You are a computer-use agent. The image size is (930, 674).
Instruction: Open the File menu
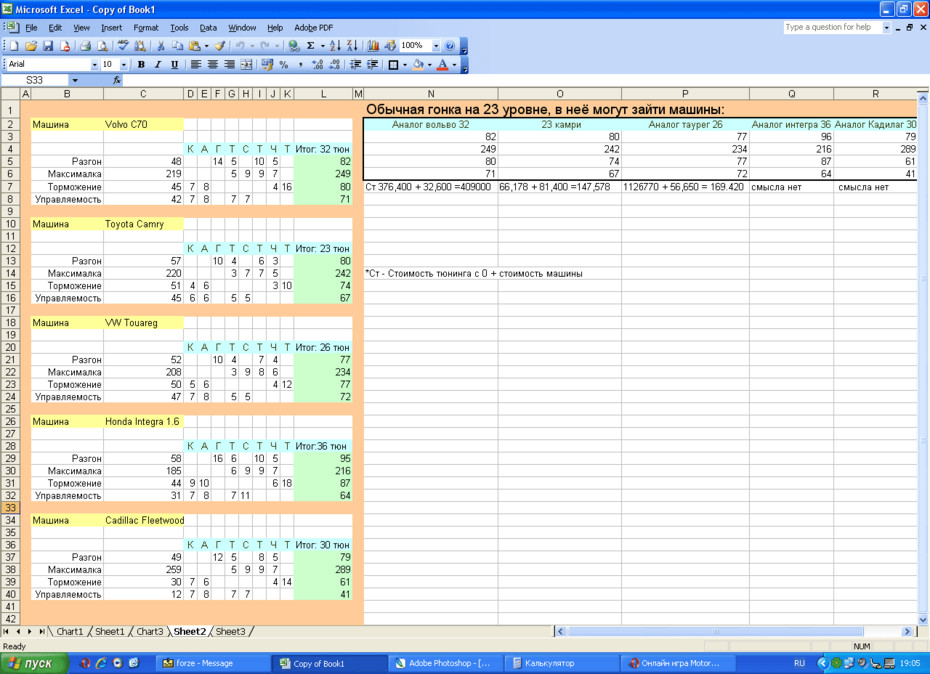[x=31, y=28]
